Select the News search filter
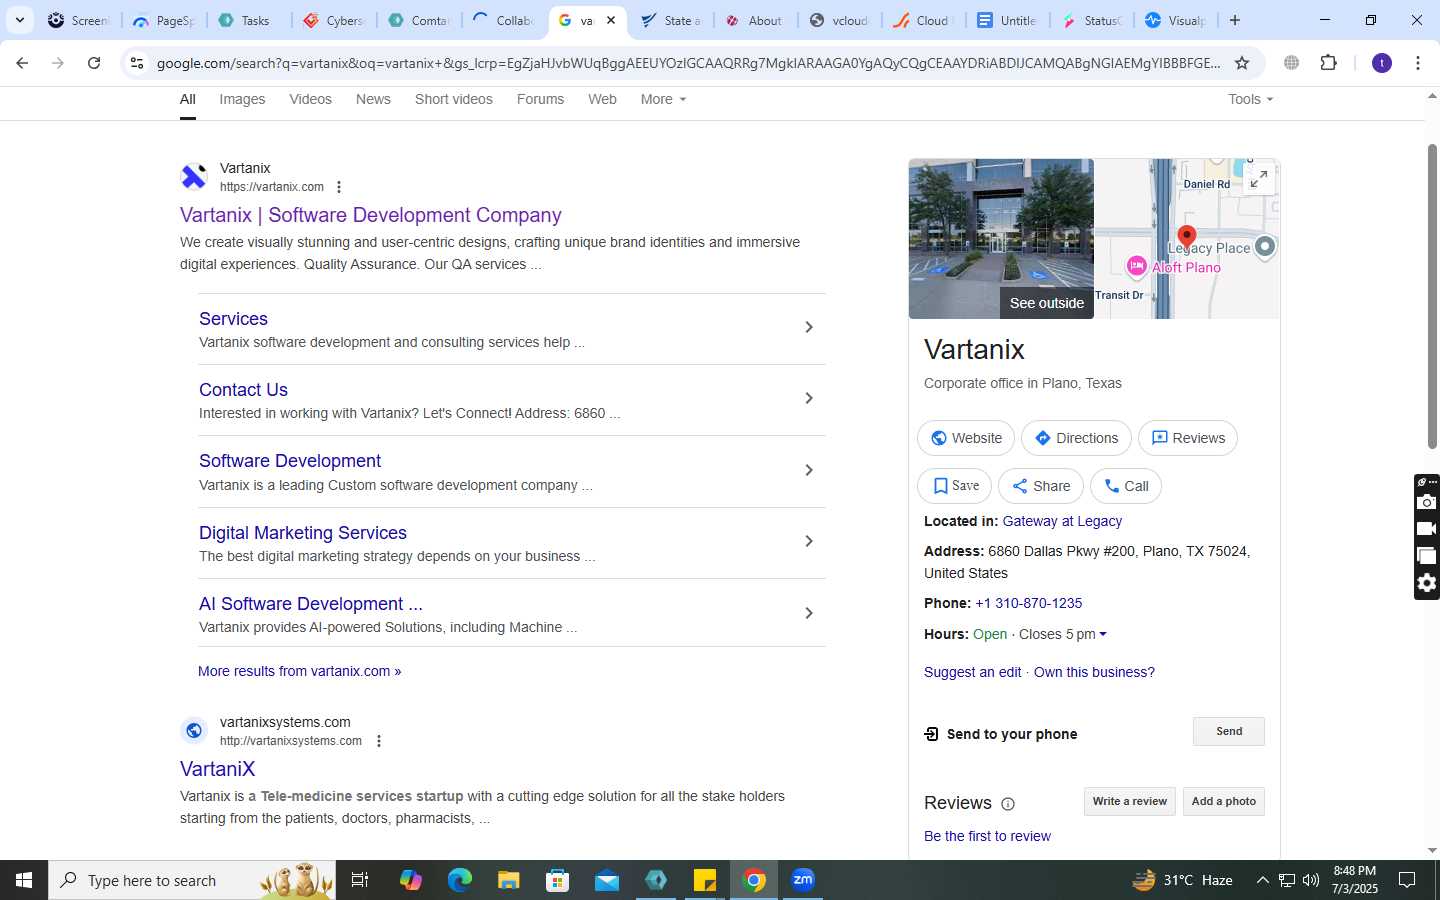The image size is (1440, 900). (373, 99)
